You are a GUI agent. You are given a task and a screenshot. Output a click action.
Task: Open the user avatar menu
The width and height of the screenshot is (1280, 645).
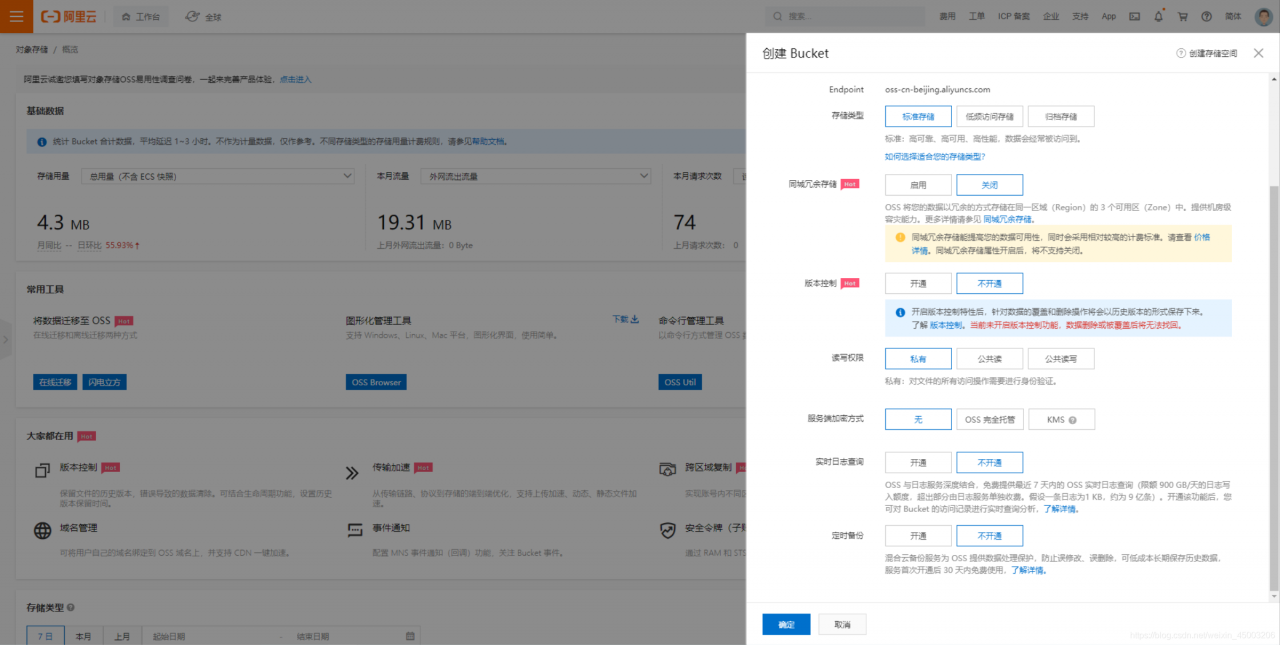click(1262, 17)
